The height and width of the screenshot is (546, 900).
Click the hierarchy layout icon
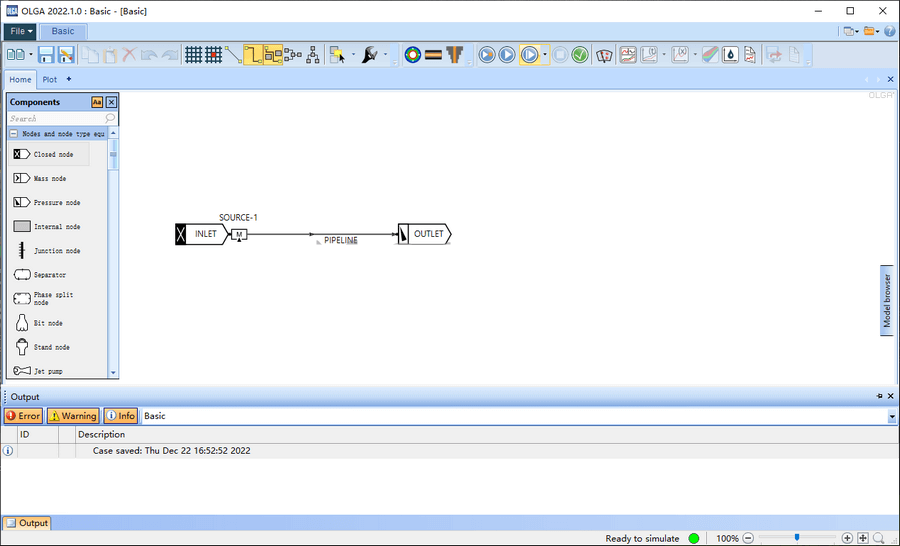(313, 55)
